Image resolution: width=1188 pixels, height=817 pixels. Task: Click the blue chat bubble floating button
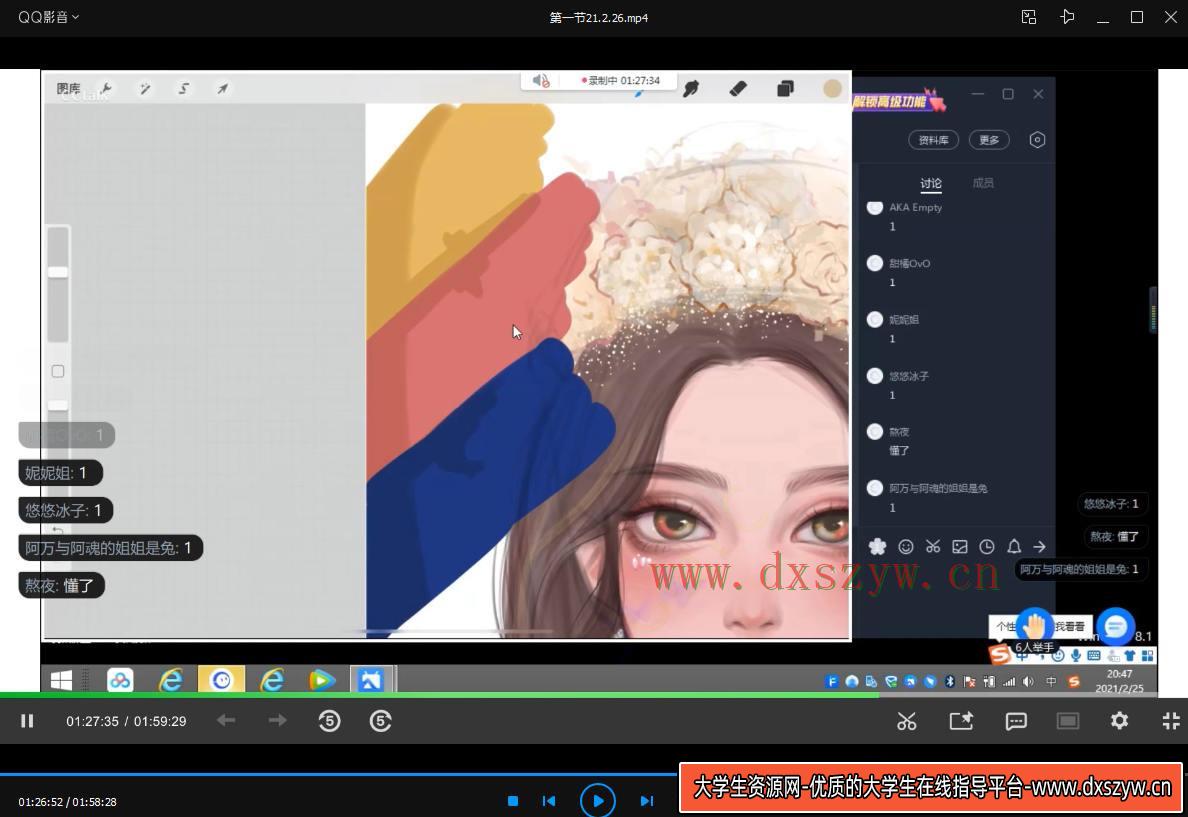[x=1115, y=627]
